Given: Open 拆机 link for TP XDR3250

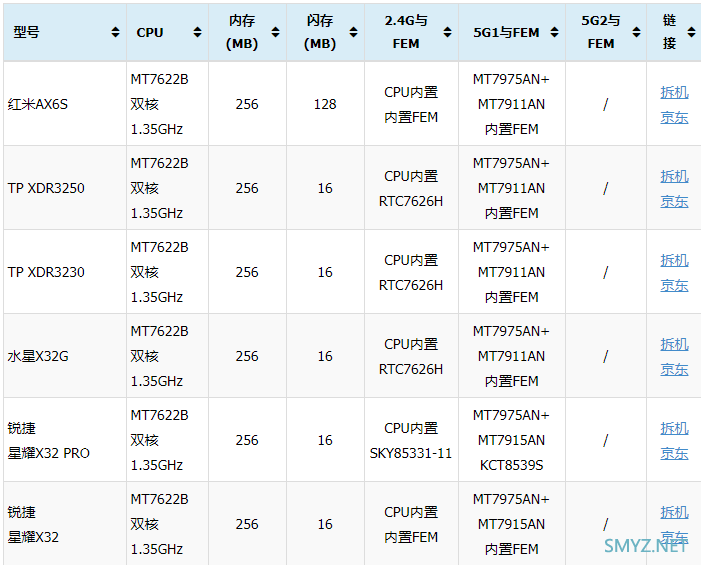Looking at the screenshot, I should (674, 176).
